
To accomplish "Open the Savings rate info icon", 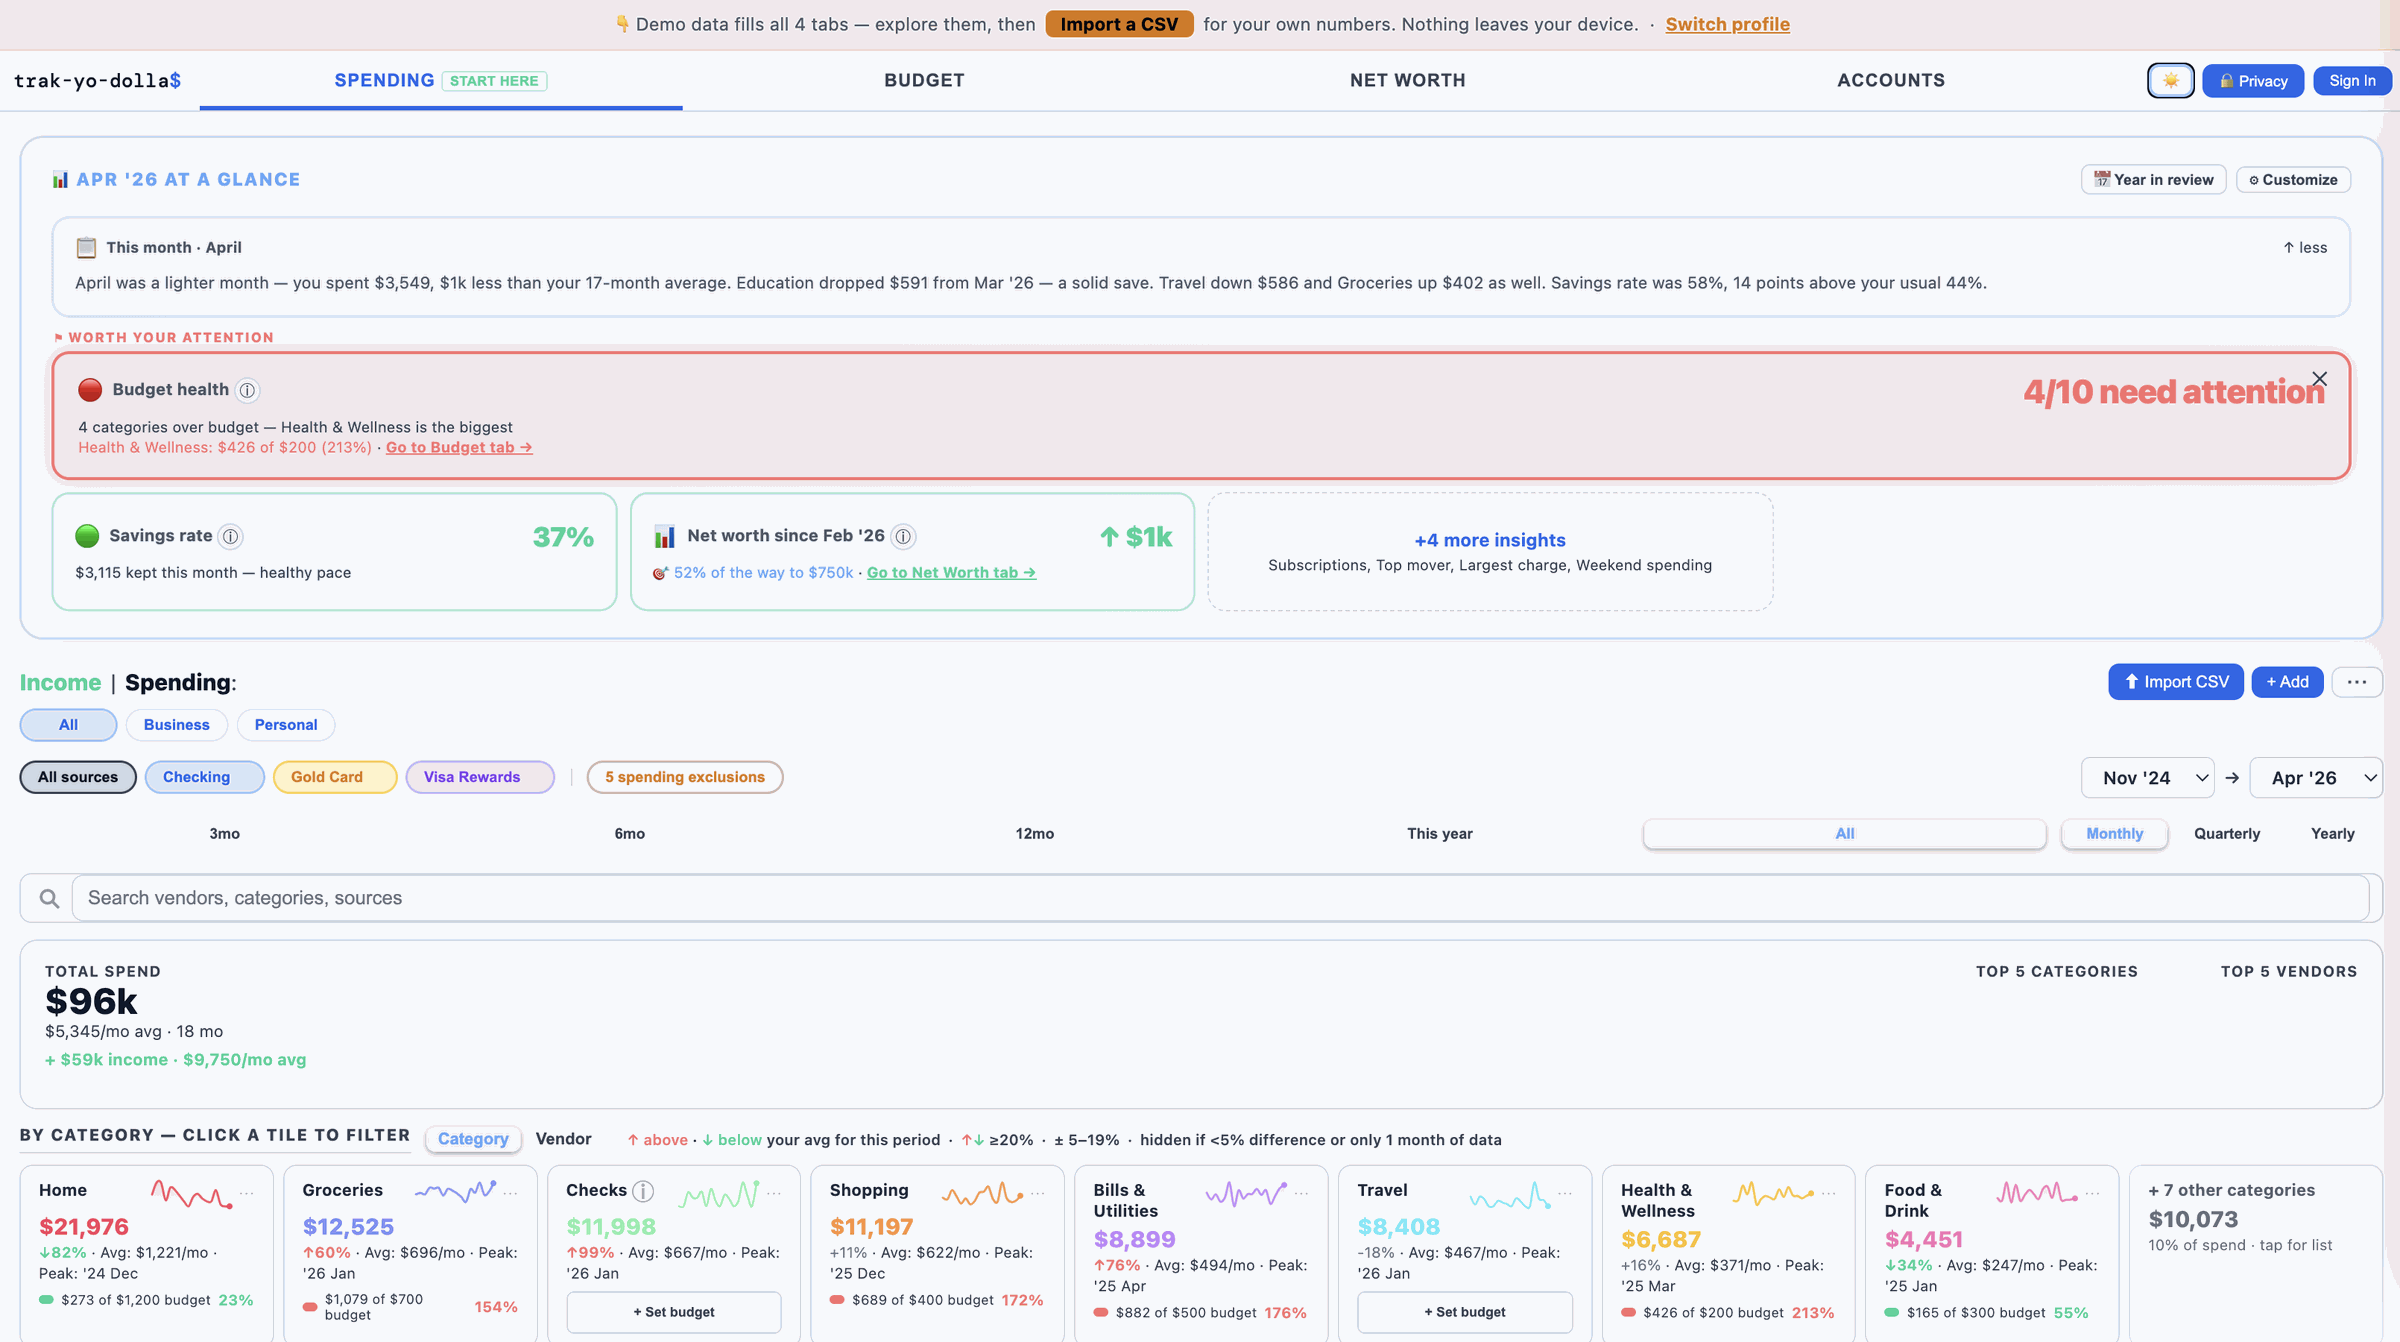I will [231, 537].
